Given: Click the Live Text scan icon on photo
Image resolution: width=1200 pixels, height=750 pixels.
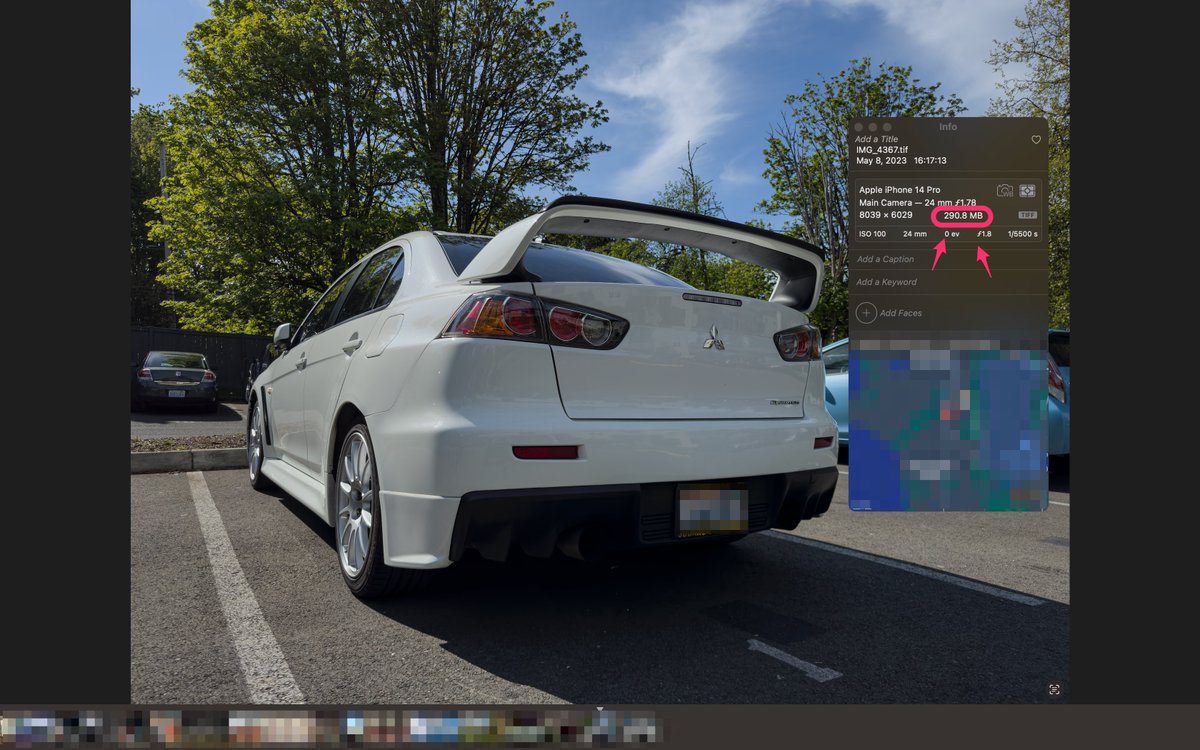Looking at the screenshot, I should tap(1054, 690).
